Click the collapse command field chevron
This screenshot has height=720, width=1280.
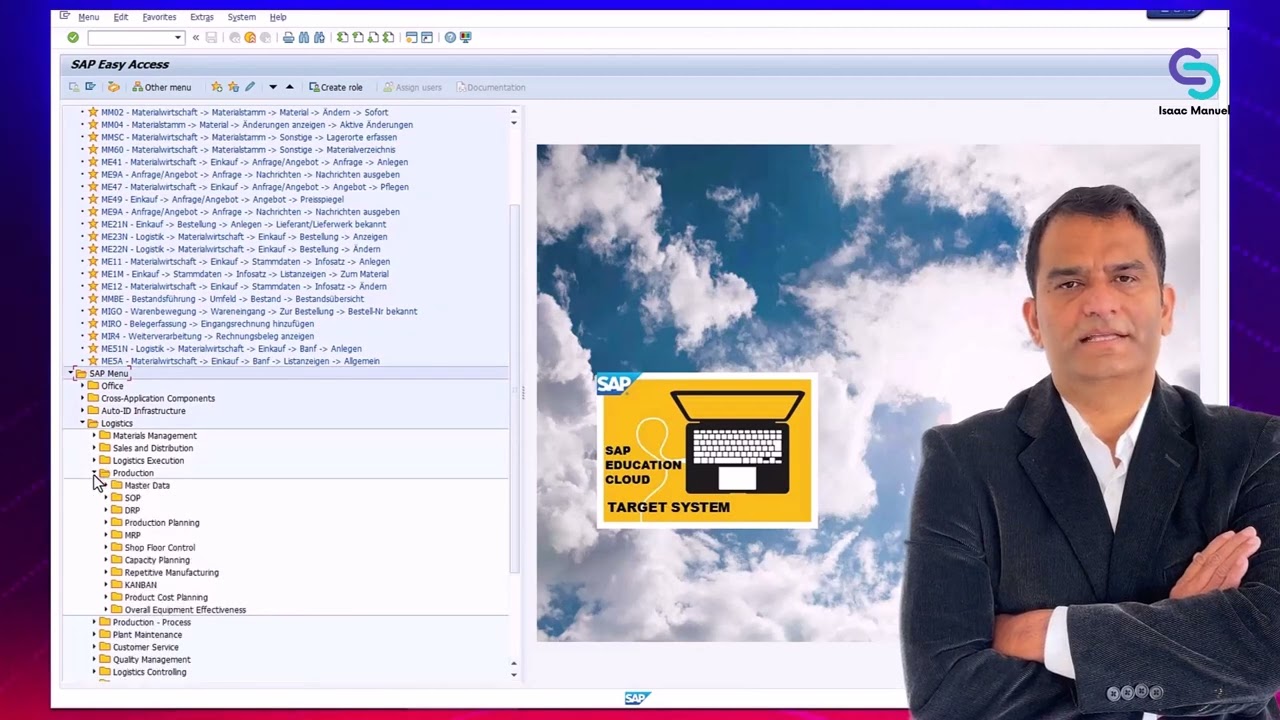pyautogui.click(x=196, y=38)
